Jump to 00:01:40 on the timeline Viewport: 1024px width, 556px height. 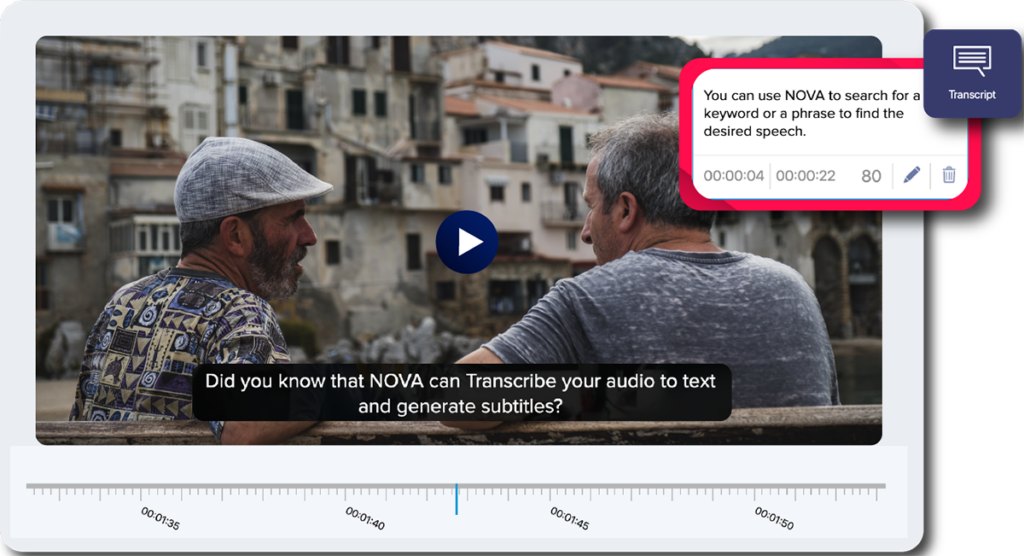coord(365,518)
